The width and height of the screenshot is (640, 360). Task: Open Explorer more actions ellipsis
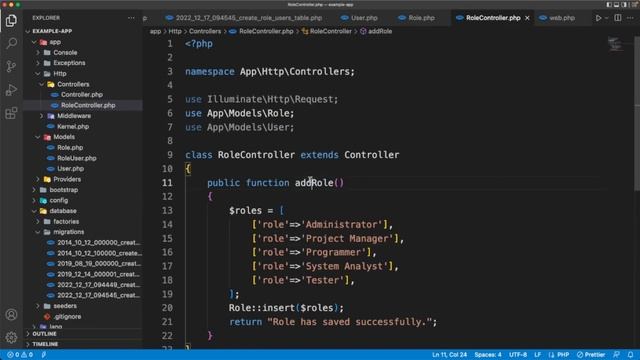(x=131, y=18)
